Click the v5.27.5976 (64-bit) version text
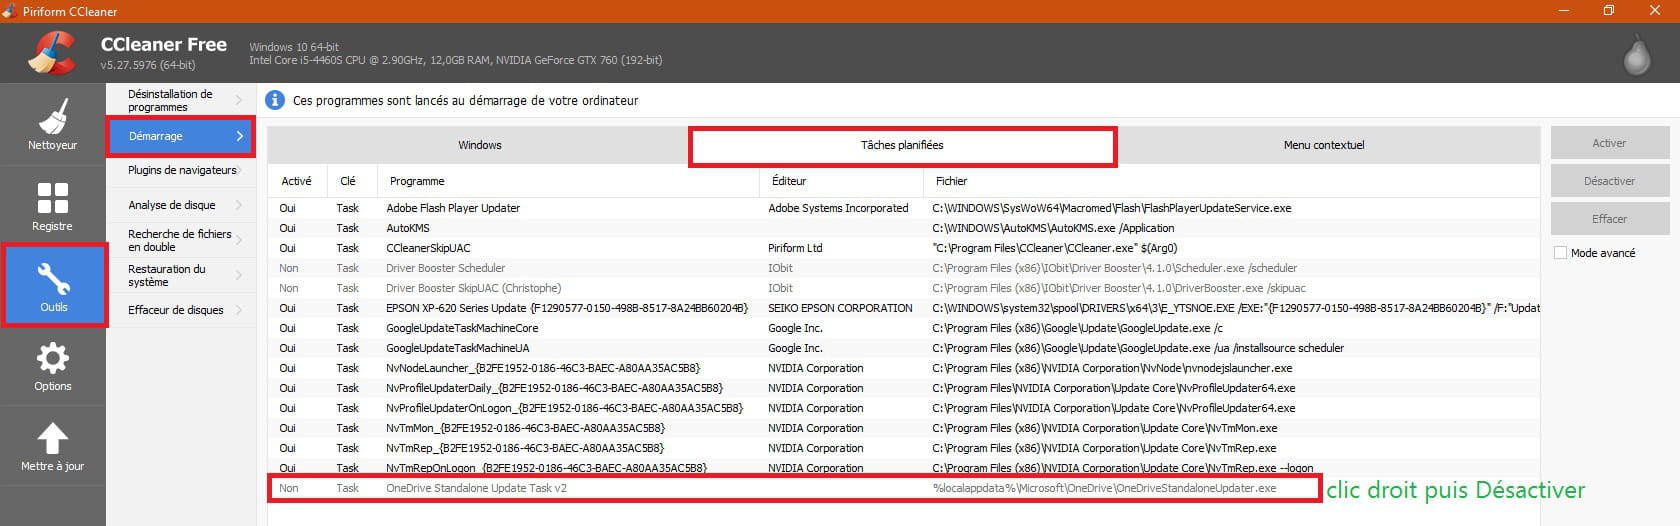This screenshot has width=1680, height=526. click(x=148, y=65)
